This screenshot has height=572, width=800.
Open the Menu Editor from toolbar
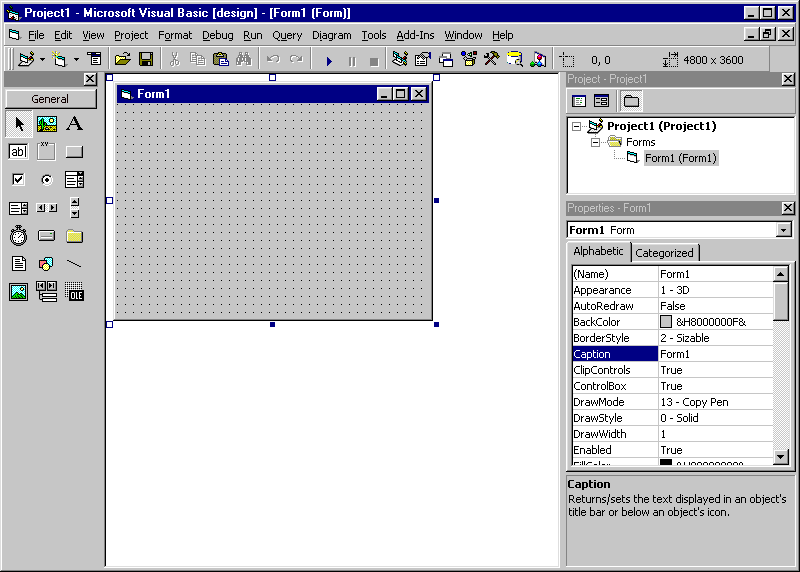(94, 60)
